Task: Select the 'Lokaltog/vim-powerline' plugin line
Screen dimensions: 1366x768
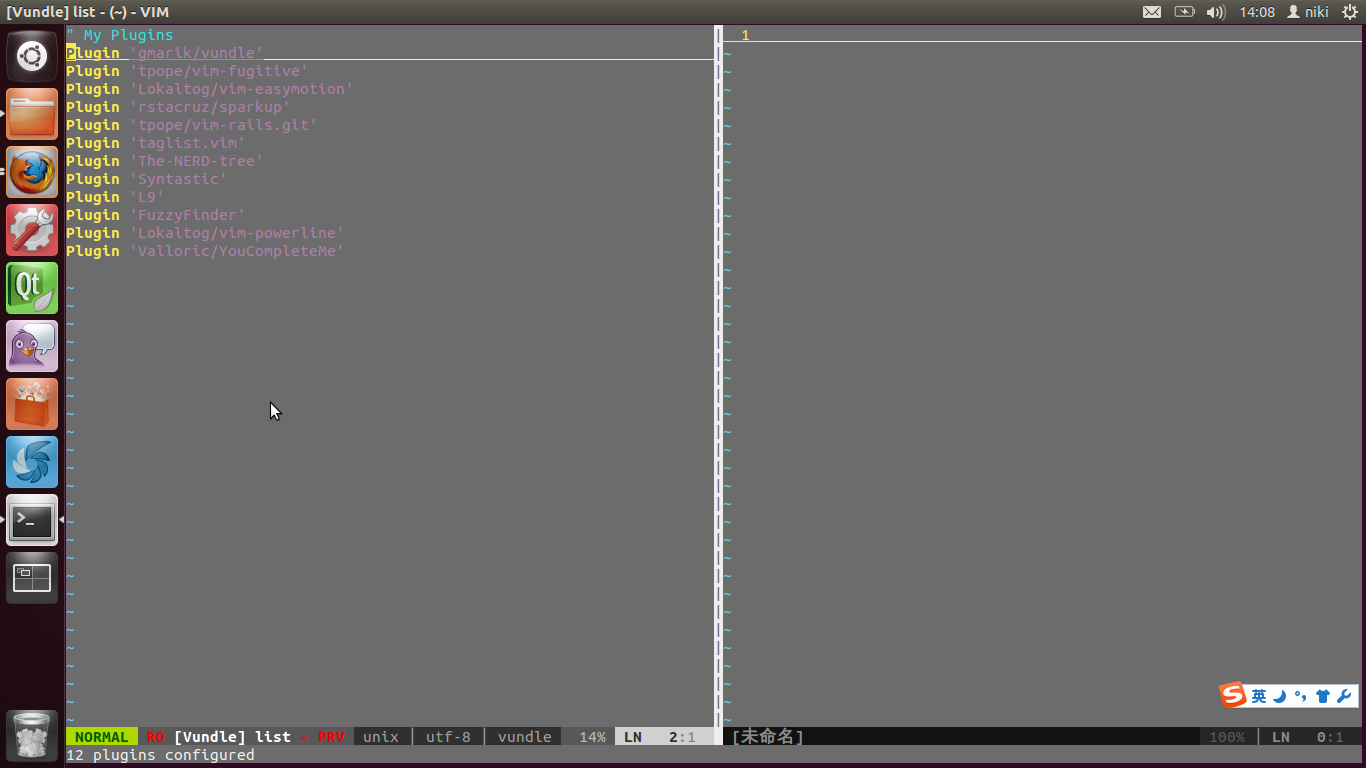Action: click(x=206, y=233)
